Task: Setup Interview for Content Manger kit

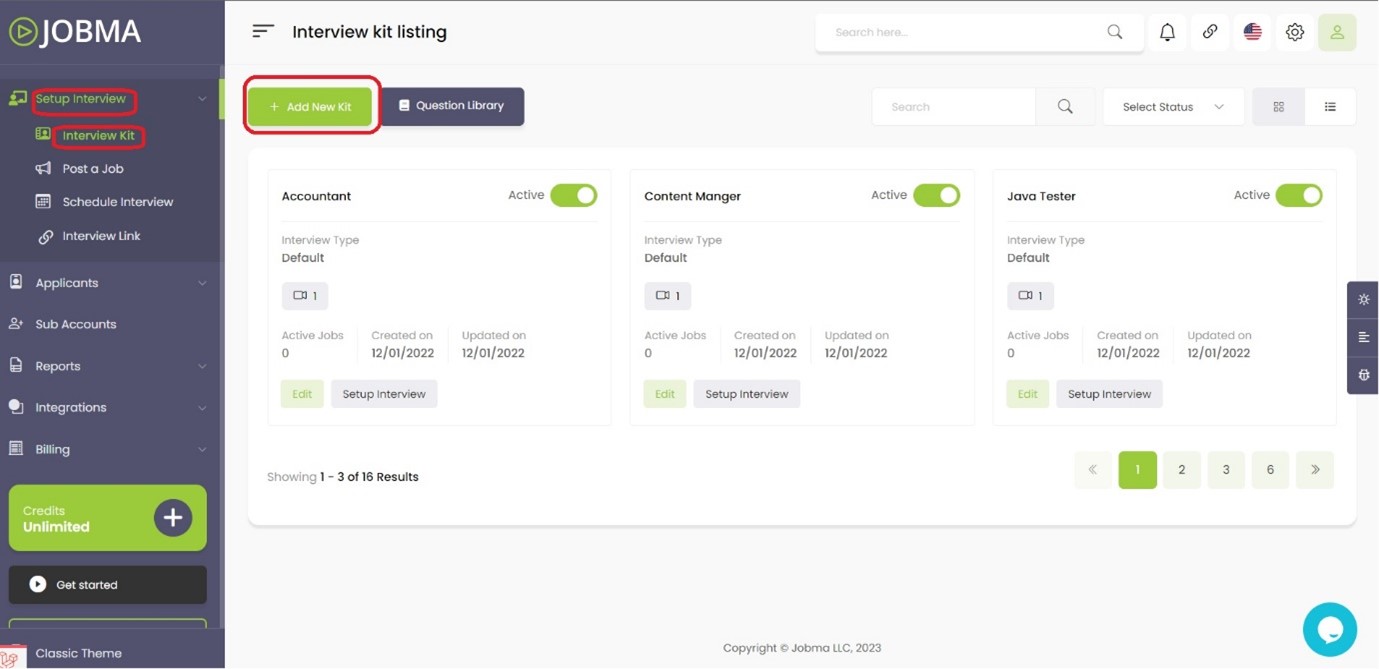Action: (747, 394)
